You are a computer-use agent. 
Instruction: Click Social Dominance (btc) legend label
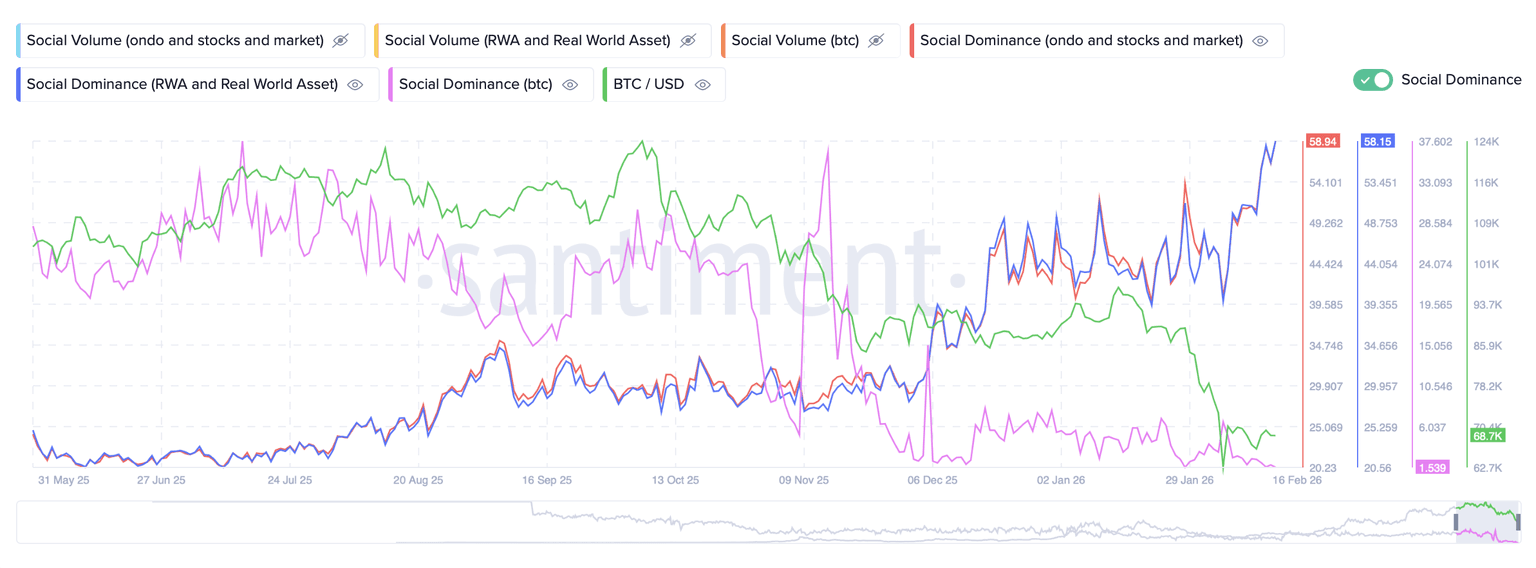click(x=475, y=85)
